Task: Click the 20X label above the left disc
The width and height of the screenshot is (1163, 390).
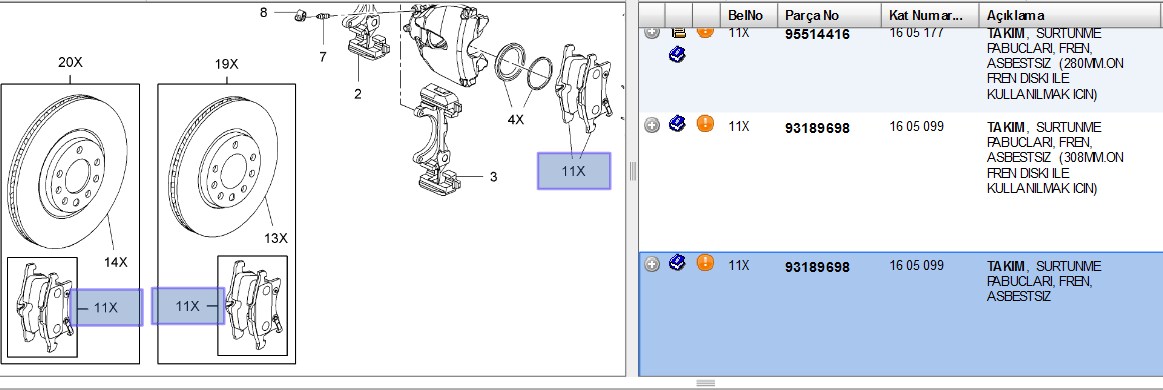Action: [x=70, y=63]
